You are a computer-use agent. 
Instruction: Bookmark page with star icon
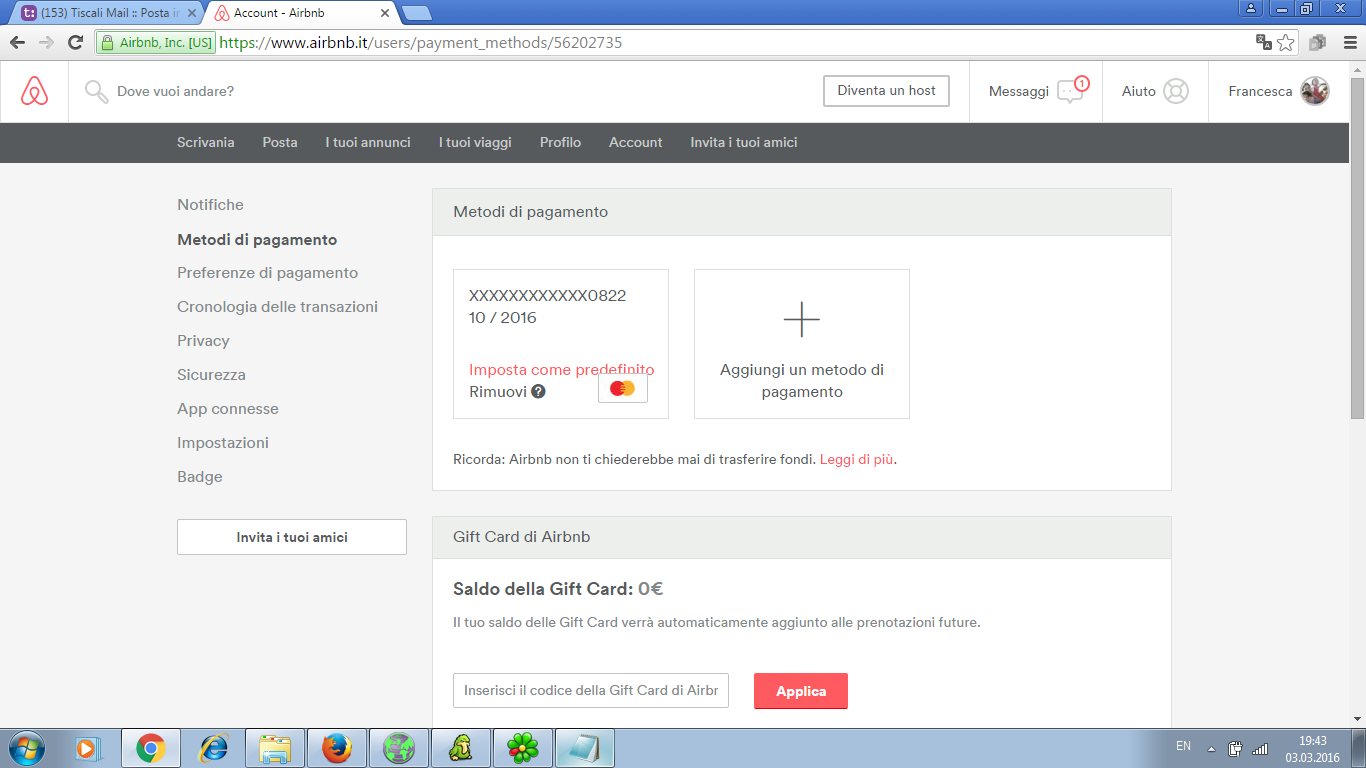point(1286,42)
